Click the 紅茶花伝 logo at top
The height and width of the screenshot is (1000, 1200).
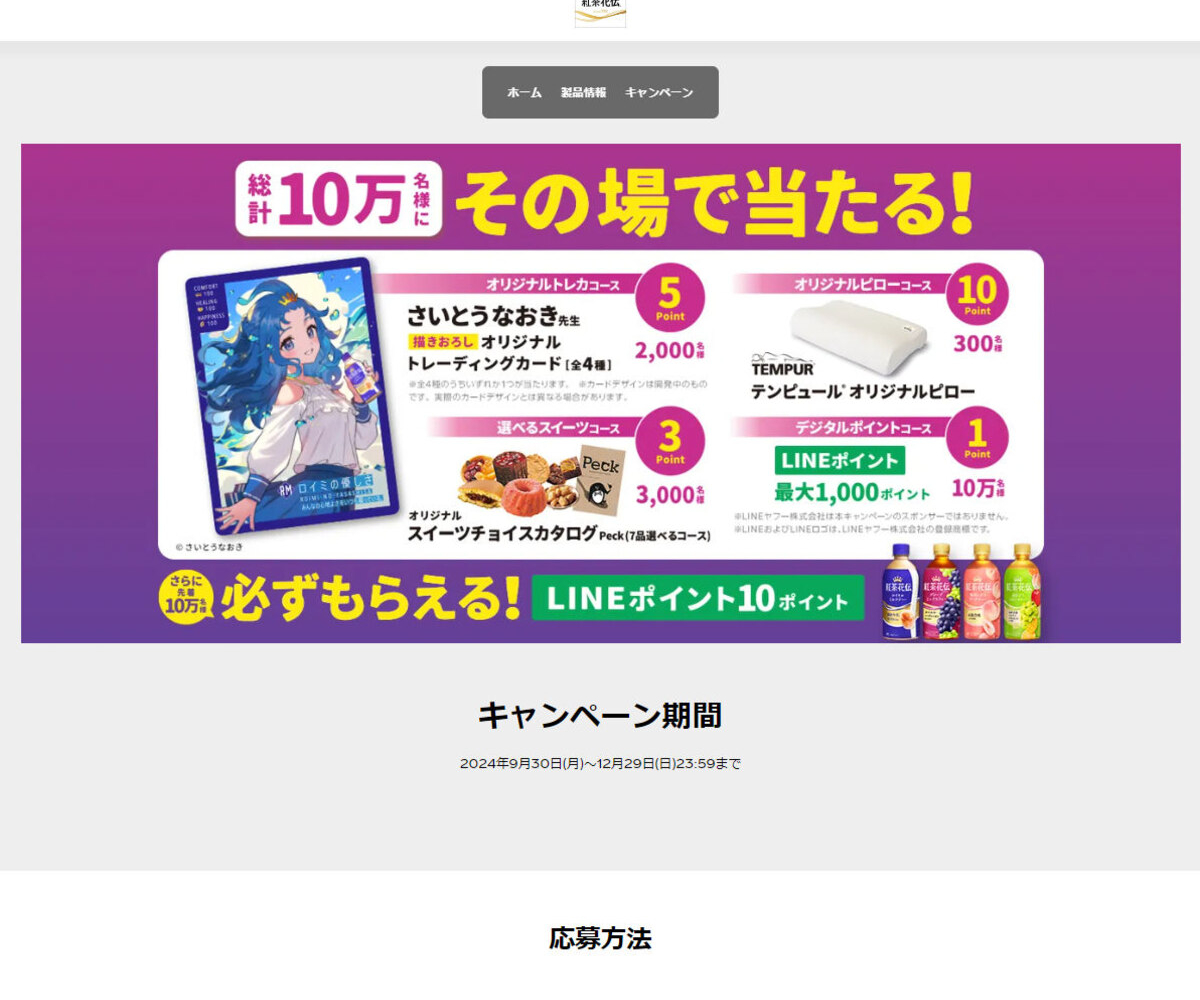tap(601, 13)
